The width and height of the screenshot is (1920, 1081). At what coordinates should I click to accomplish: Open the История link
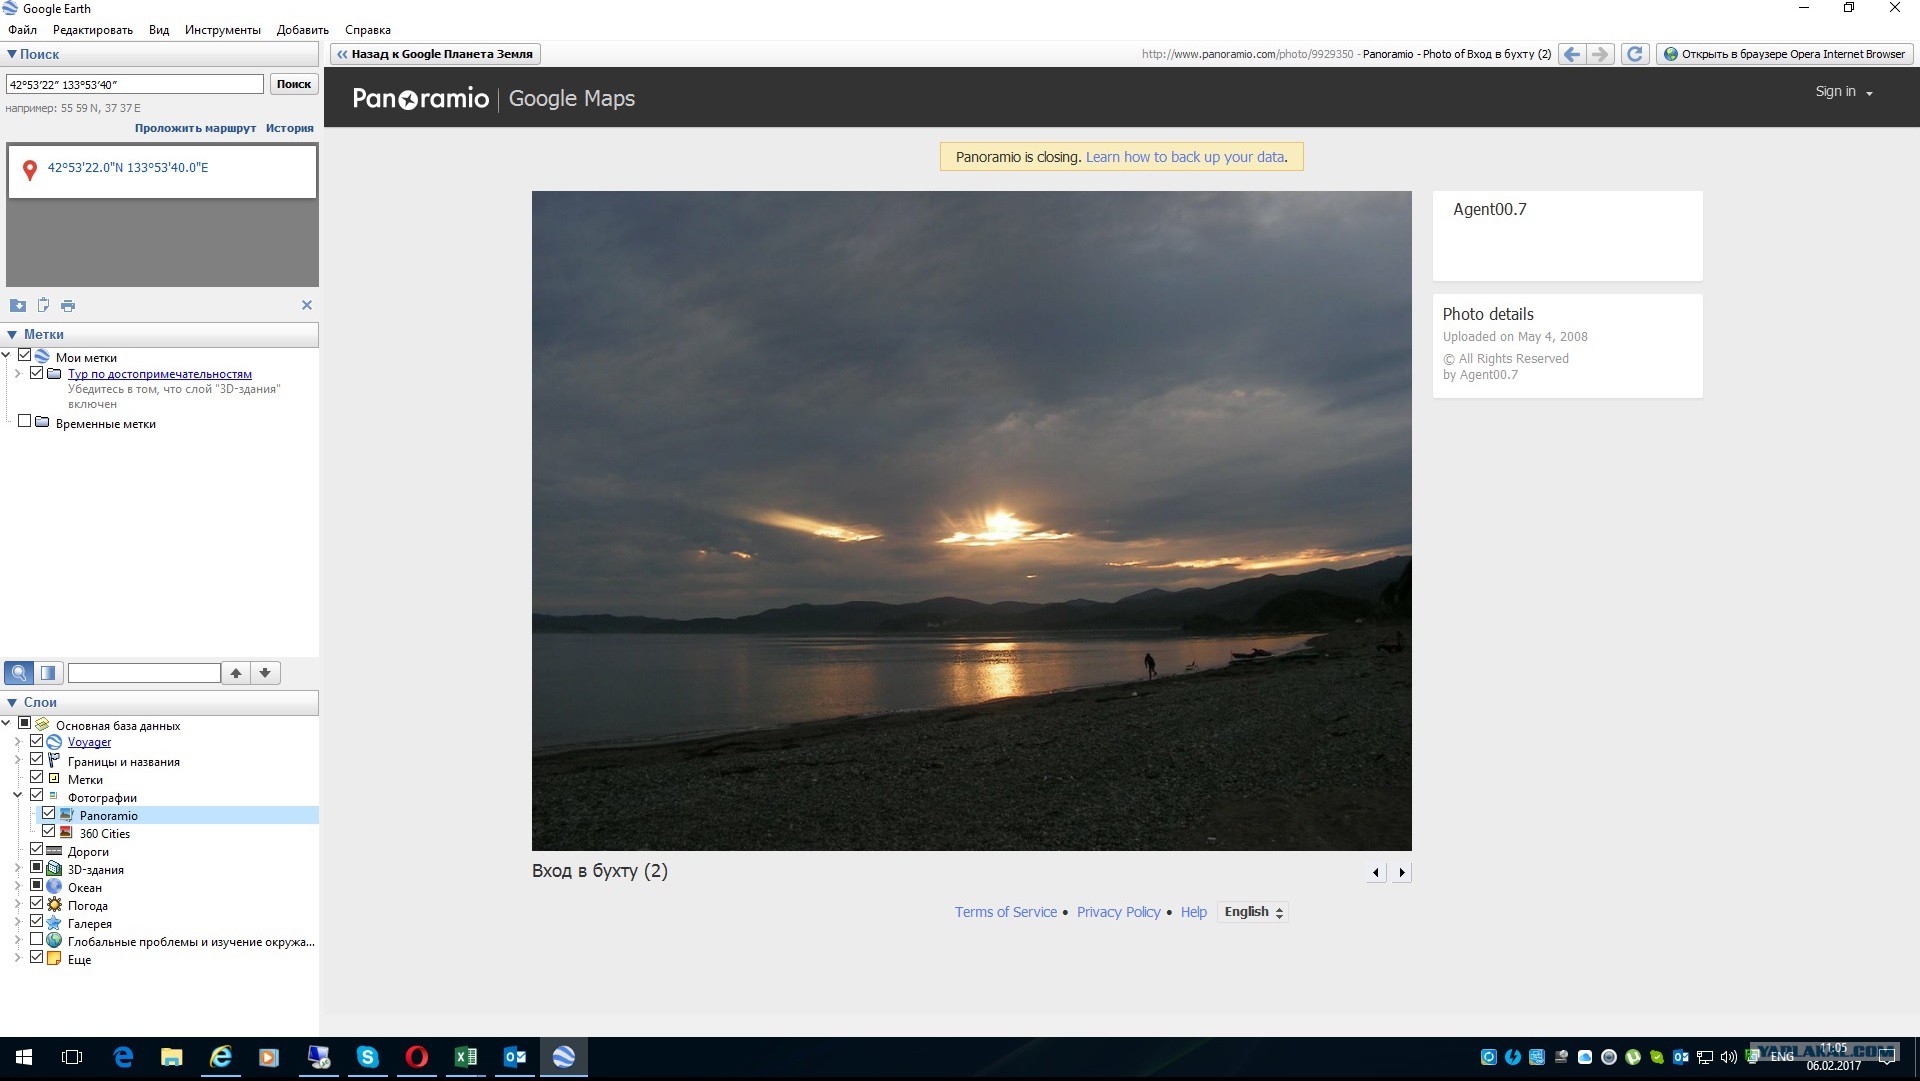pos(290,128)
